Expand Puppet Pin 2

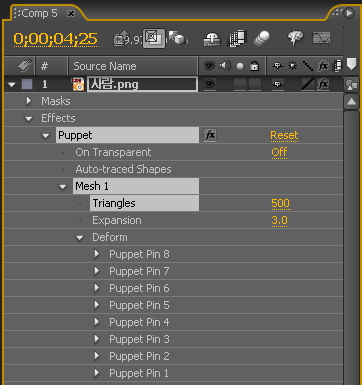(x=97, y=356)
